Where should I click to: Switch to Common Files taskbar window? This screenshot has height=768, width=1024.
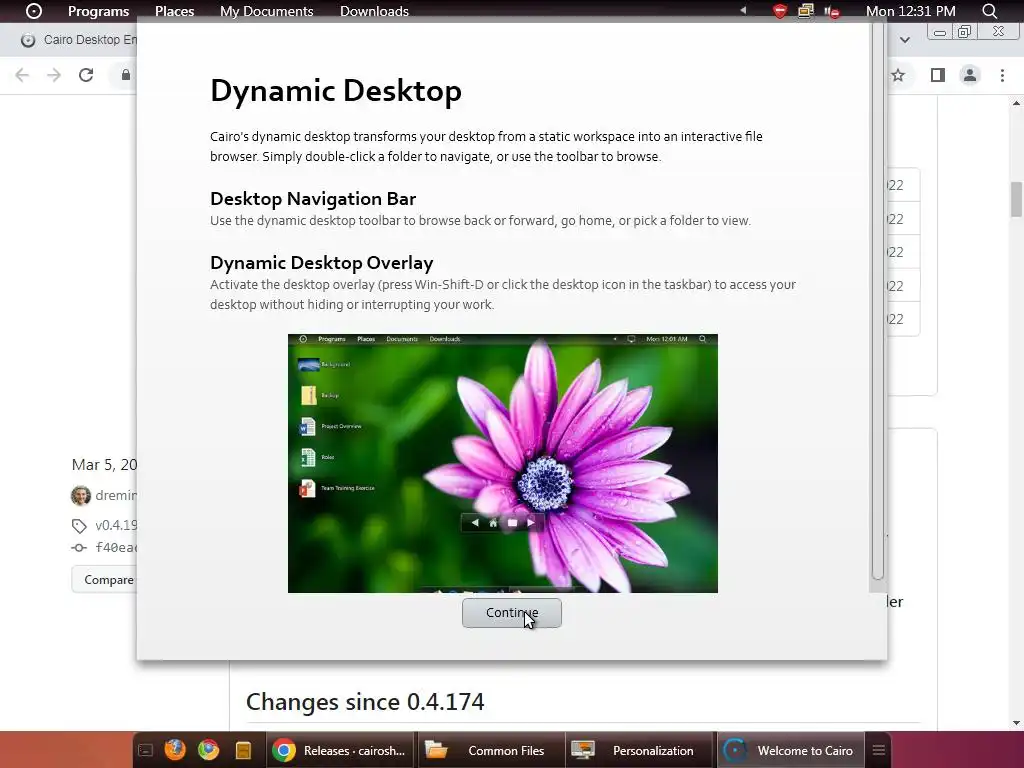pyautogui.click(x=492, y=750)
